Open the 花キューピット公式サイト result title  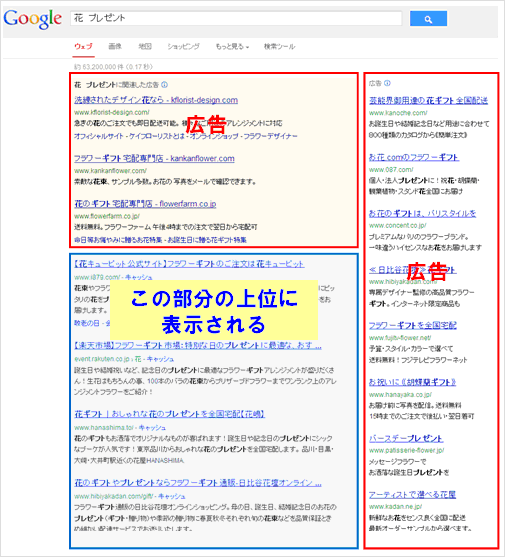pos(189,264)
